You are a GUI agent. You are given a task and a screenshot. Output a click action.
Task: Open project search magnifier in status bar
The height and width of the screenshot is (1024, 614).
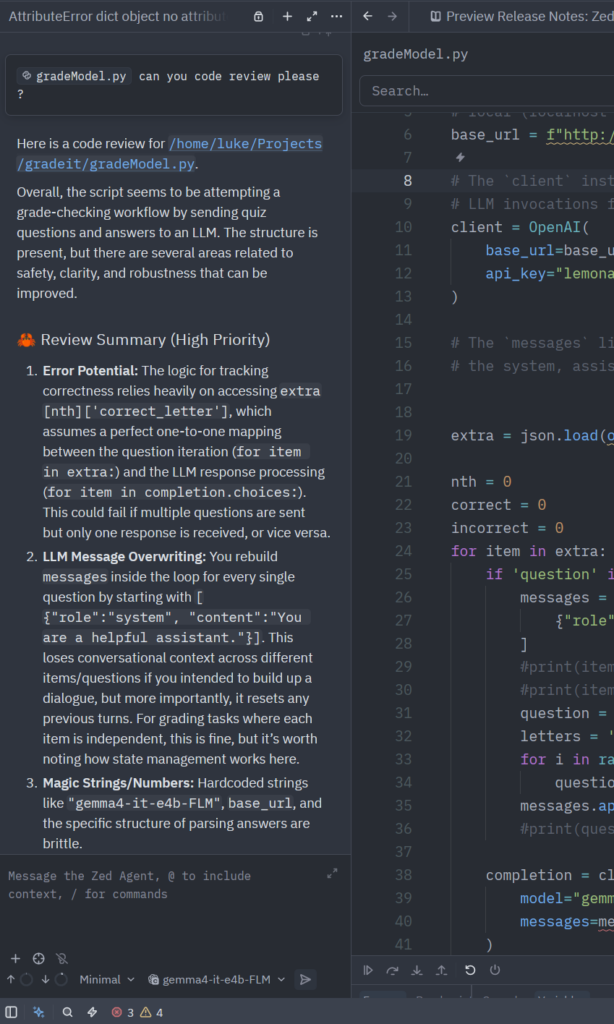click(67, 1012)
